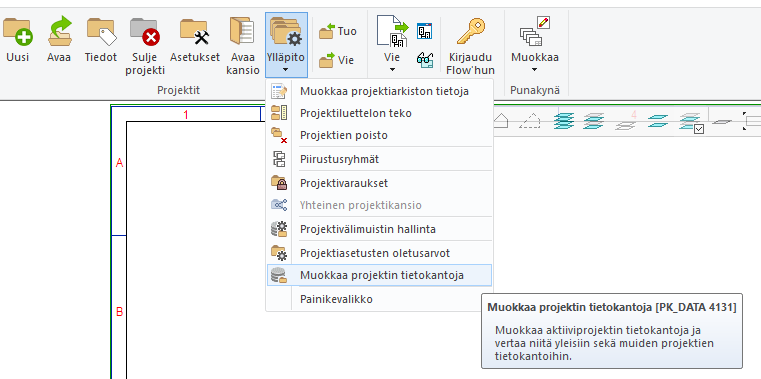761x379 pixels.
Task: Collapse the Ylläpito maintenance dropdown
Action: click(286, 45)
